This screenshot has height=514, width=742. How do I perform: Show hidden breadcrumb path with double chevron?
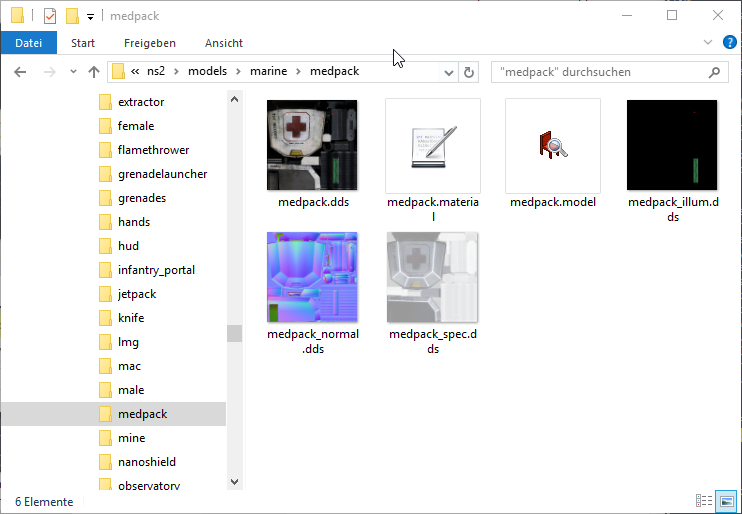(135, 71)
